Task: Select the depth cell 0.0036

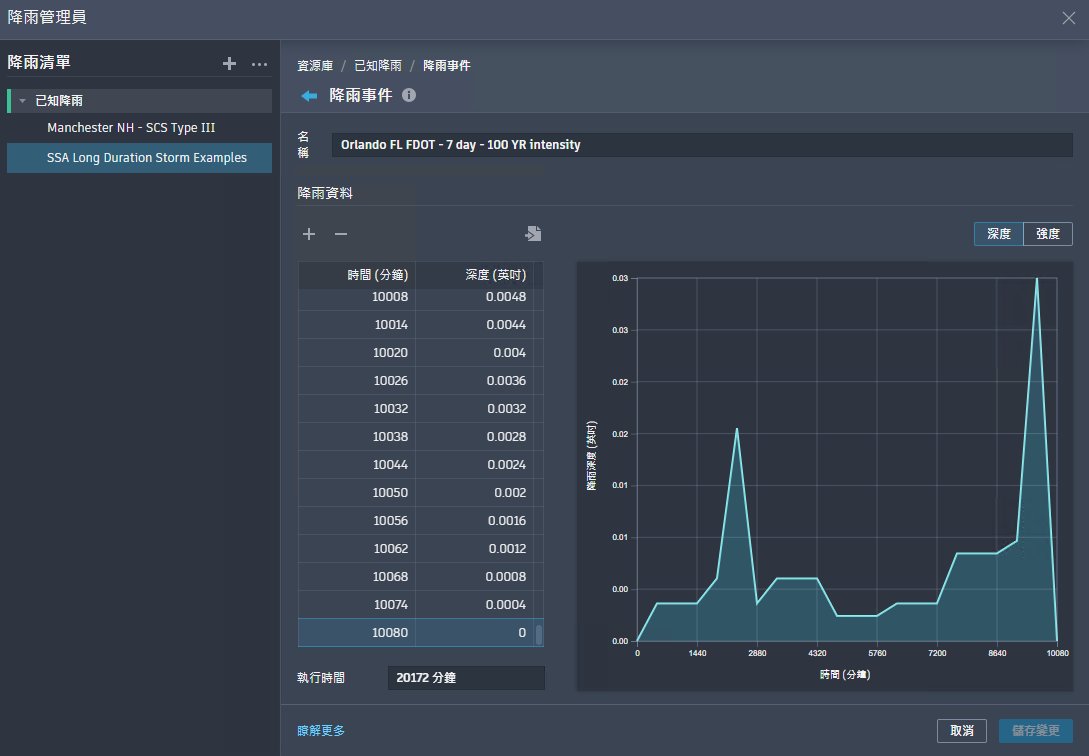Action: 475,380
